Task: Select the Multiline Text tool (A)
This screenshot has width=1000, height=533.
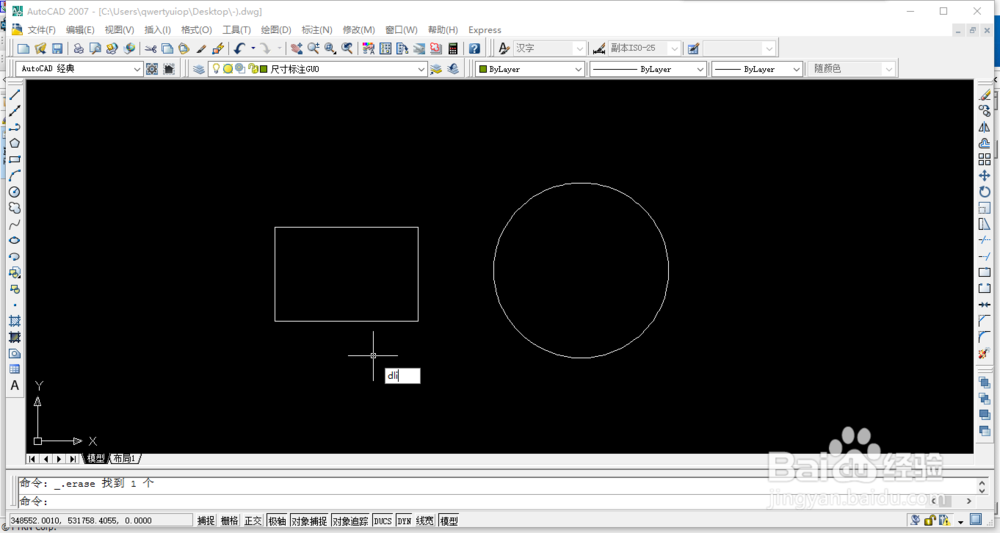Action: click(x=15, y=386)
